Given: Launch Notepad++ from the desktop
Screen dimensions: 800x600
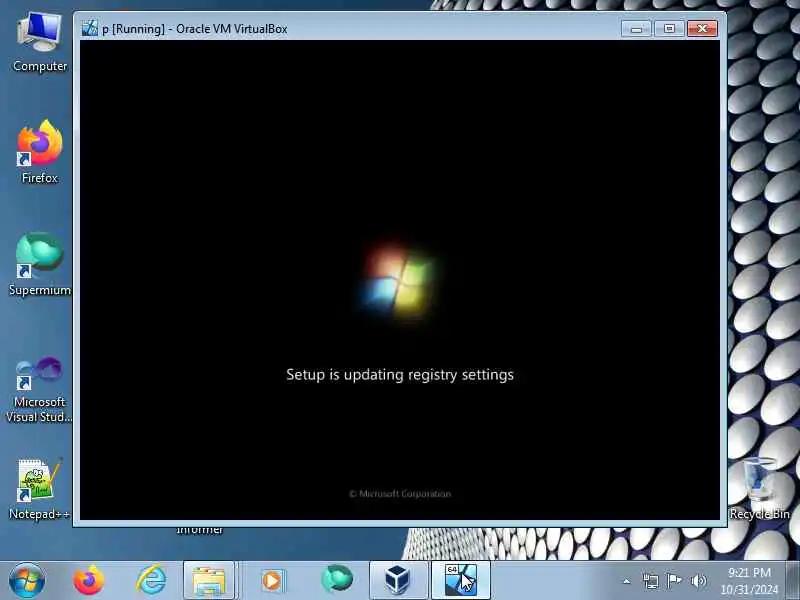Looking at the screenshot, I should click(x=39, y=488).
